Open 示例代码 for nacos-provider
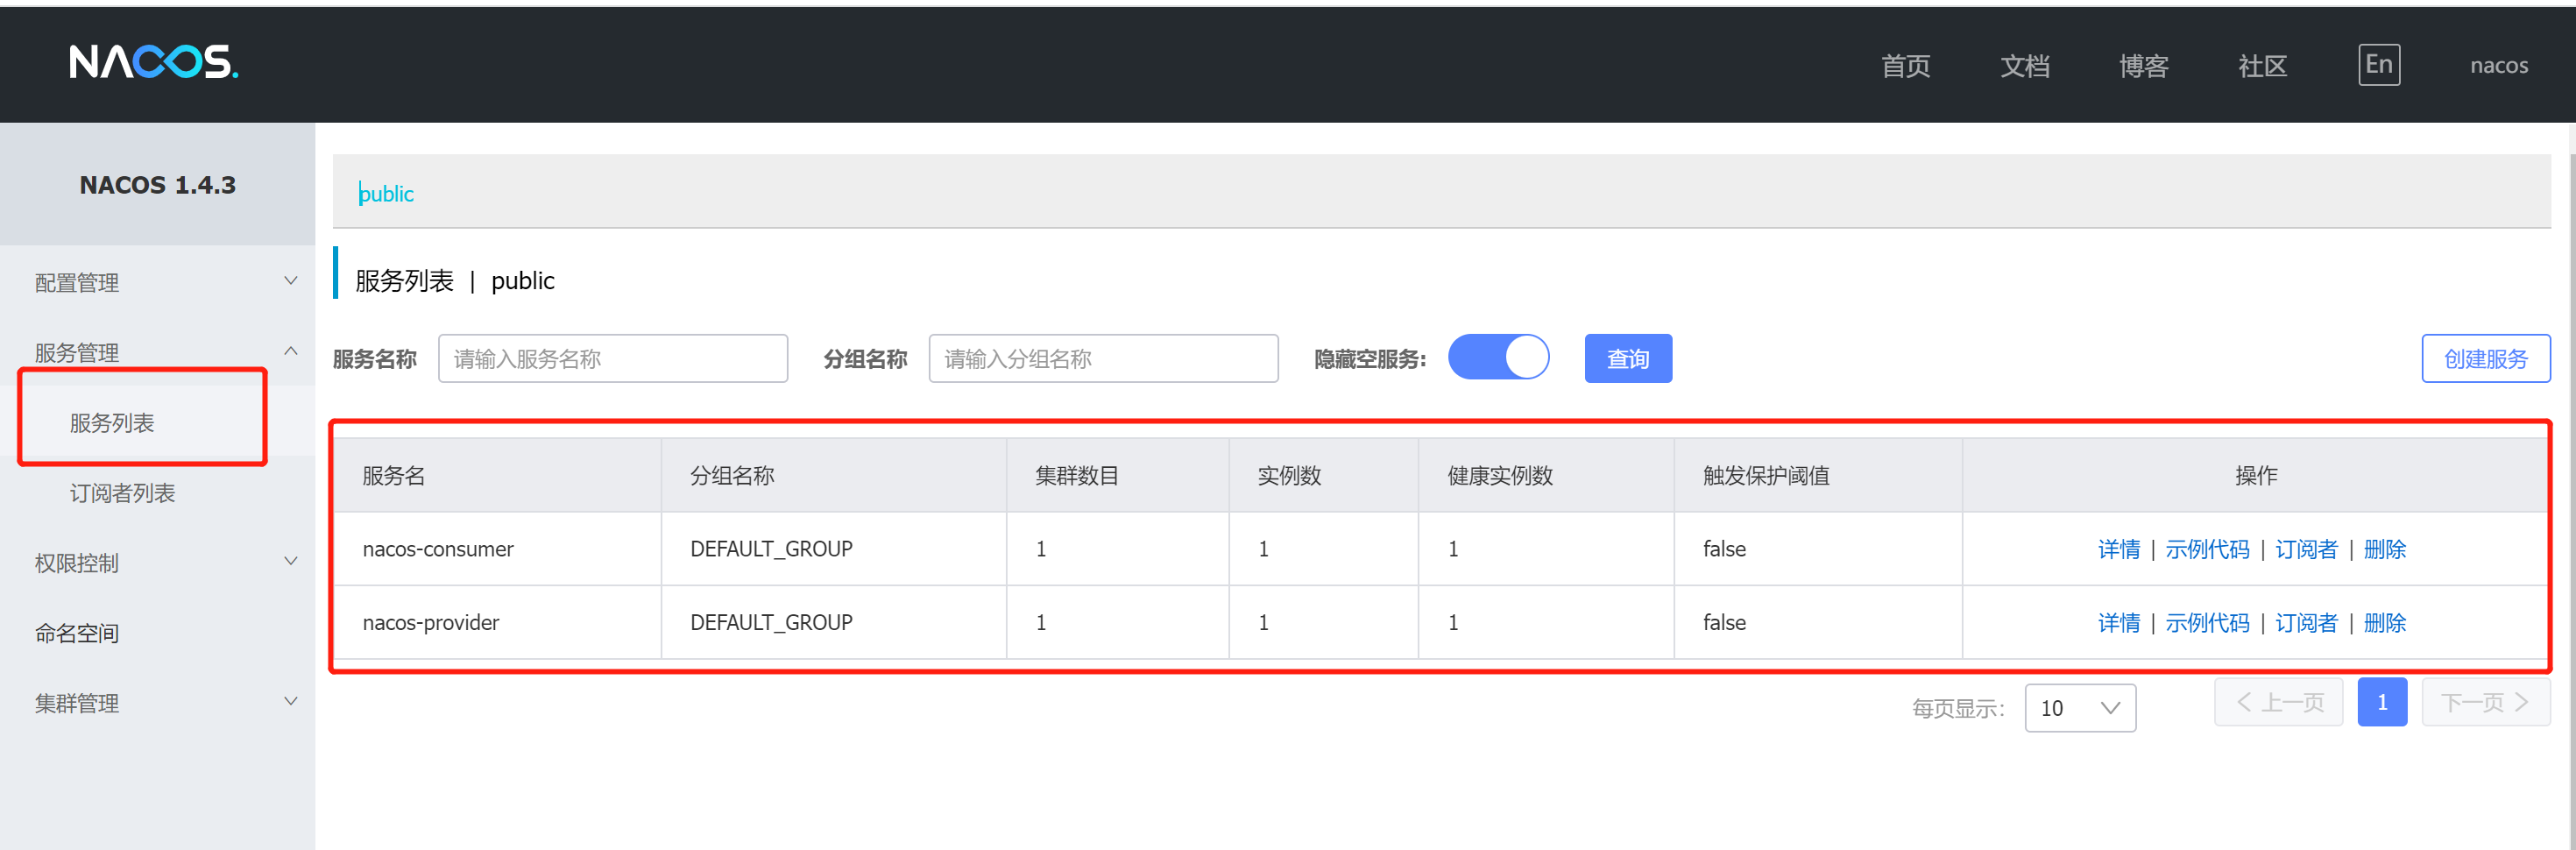 pyautogui.click(x=2207, y=622)
